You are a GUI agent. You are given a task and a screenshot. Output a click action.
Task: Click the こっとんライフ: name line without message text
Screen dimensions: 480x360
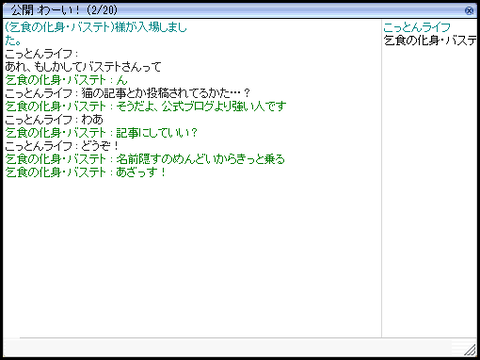tap(42, 54)
